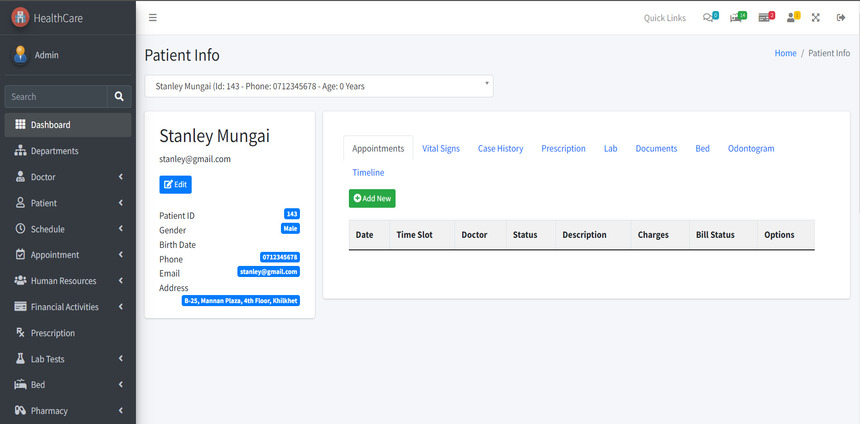
Task: Click the blue Edit button
Action: tap(175, 185)
